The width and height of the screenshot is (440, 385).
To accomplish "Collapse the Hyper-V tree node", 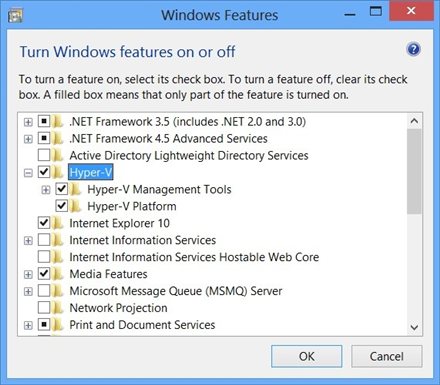I will (x=28, y=173).
